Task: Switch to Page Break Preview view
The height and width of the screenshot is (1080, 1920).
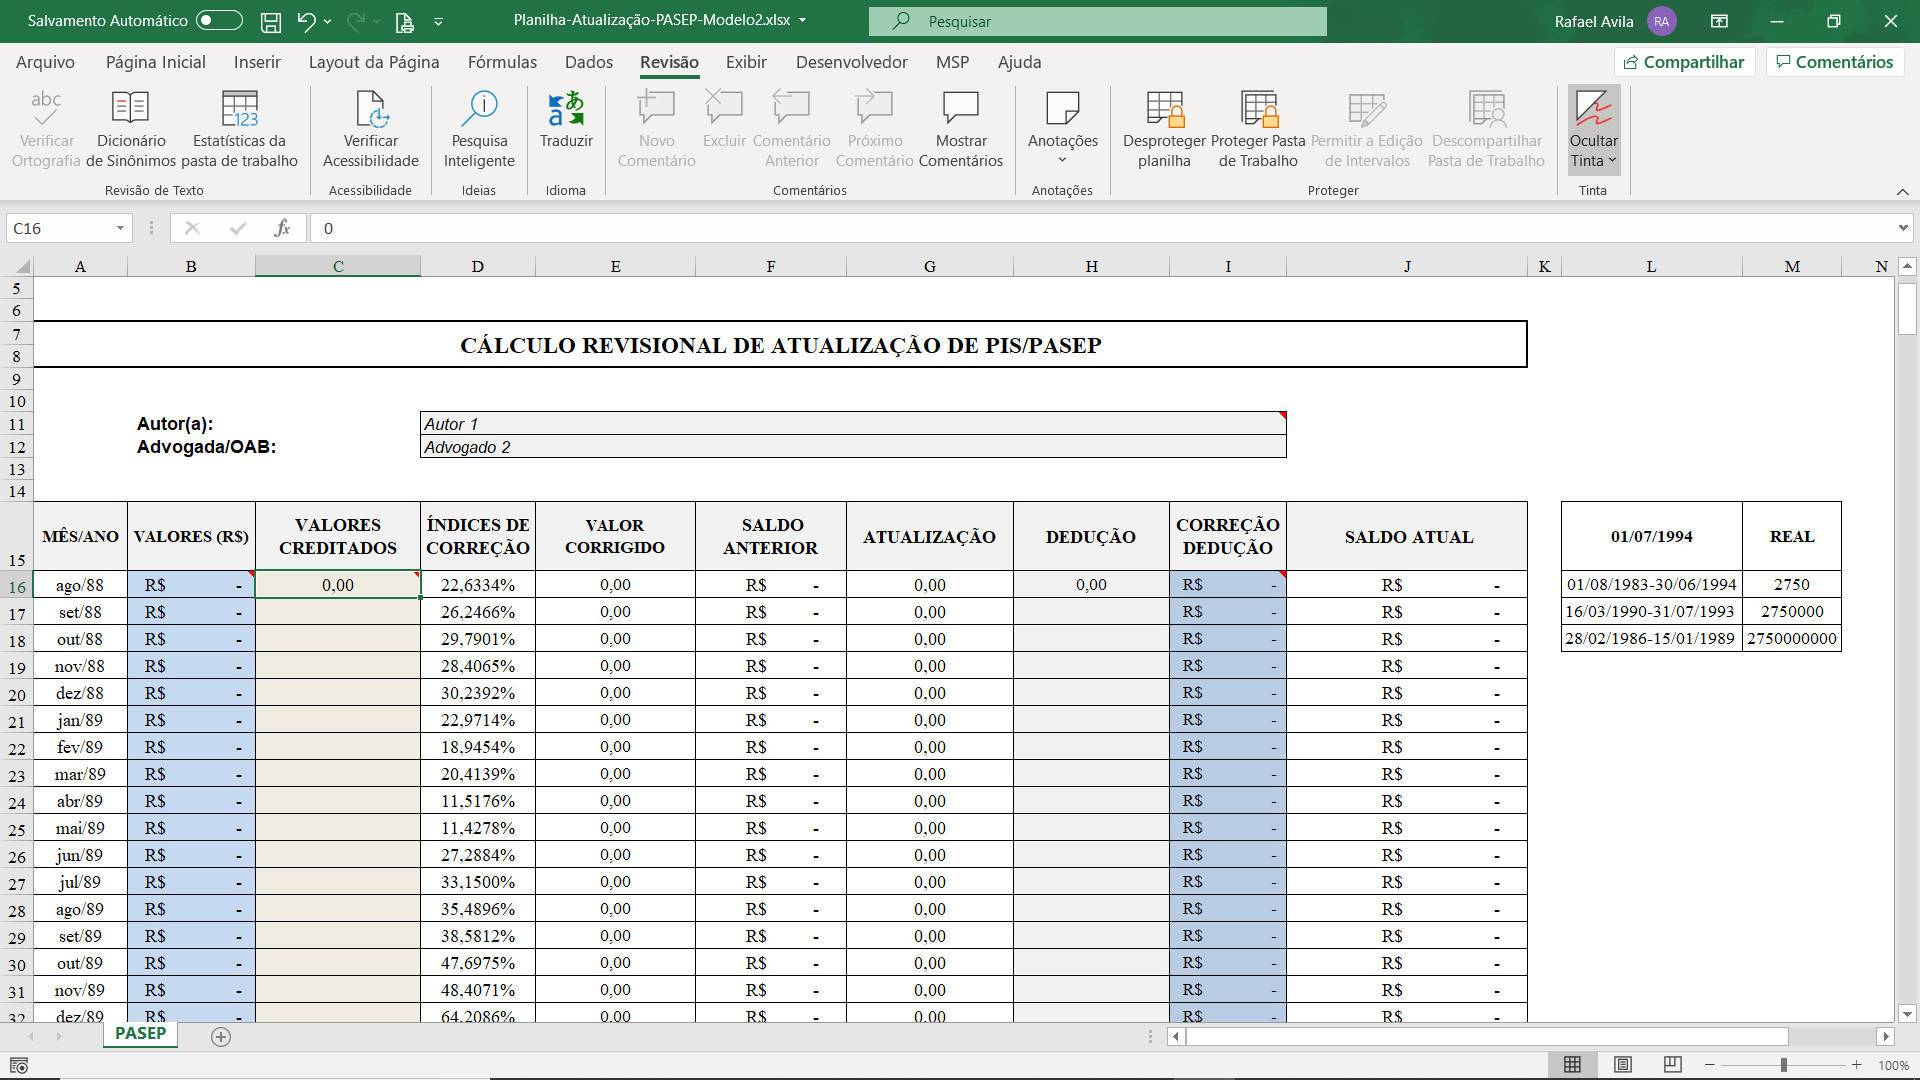Action: click(x=1672, y=1064)
